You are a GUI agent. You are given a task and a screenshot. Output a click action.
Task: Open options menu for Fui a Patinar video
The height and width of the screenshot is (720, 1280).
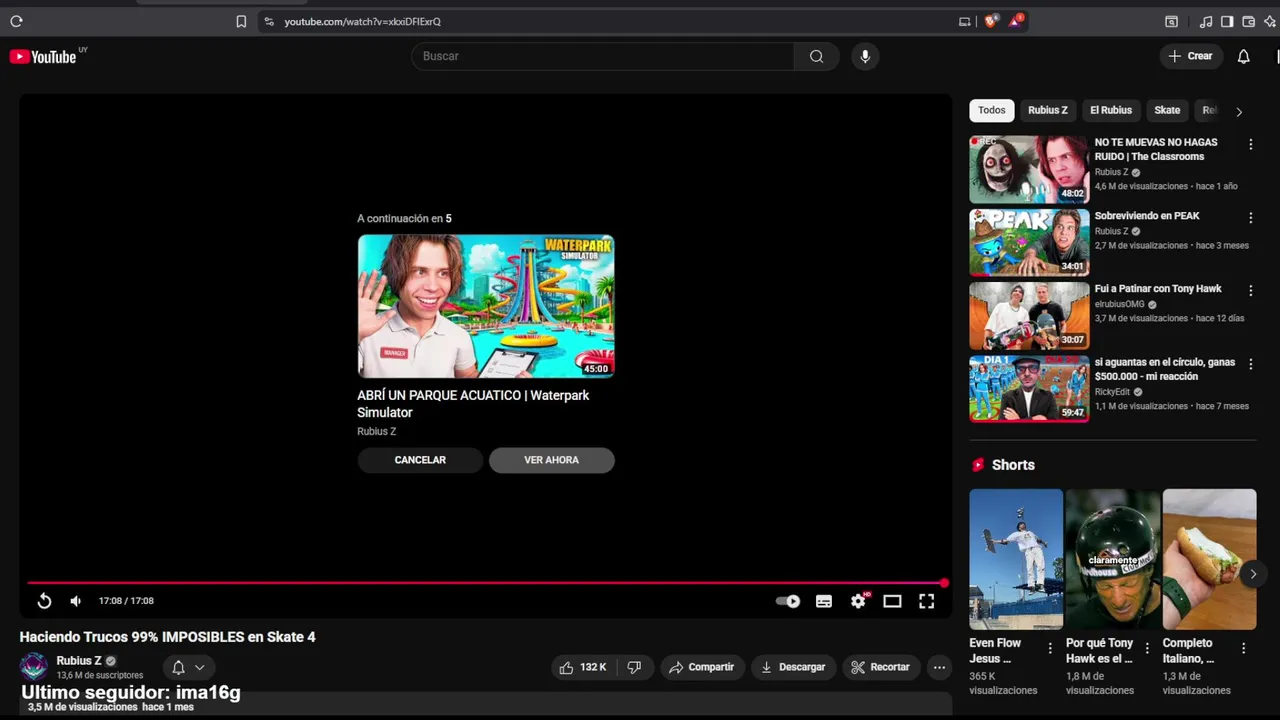1250,291
